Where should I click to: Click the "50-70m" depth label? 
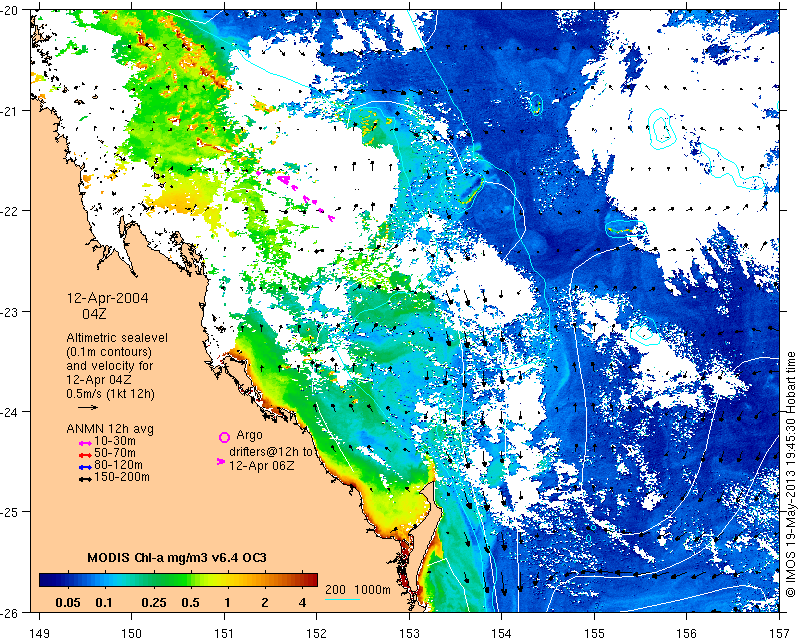point(115,453)
